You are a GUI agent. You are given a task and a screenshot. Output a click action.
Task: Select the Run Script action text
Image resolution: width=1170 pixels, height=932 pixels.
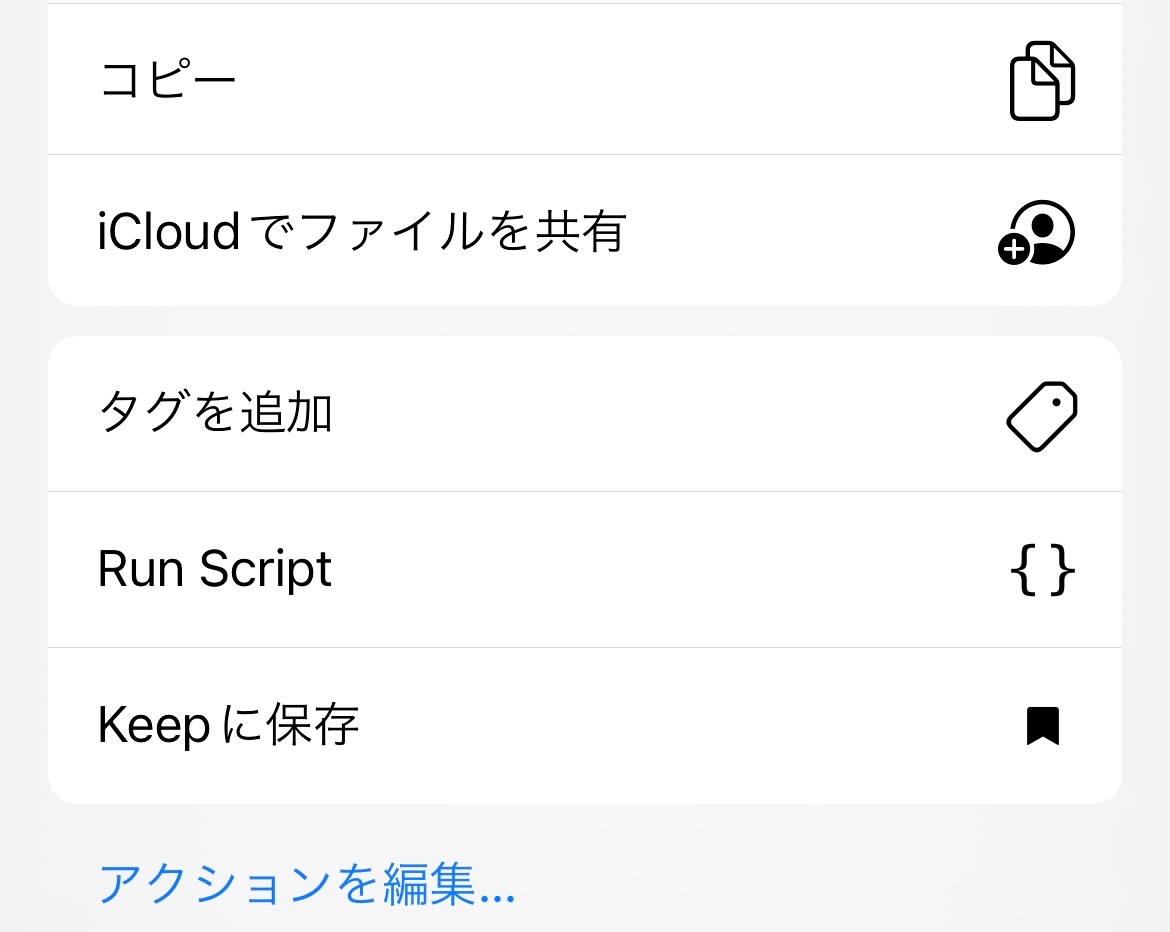[x=214, y=570]
